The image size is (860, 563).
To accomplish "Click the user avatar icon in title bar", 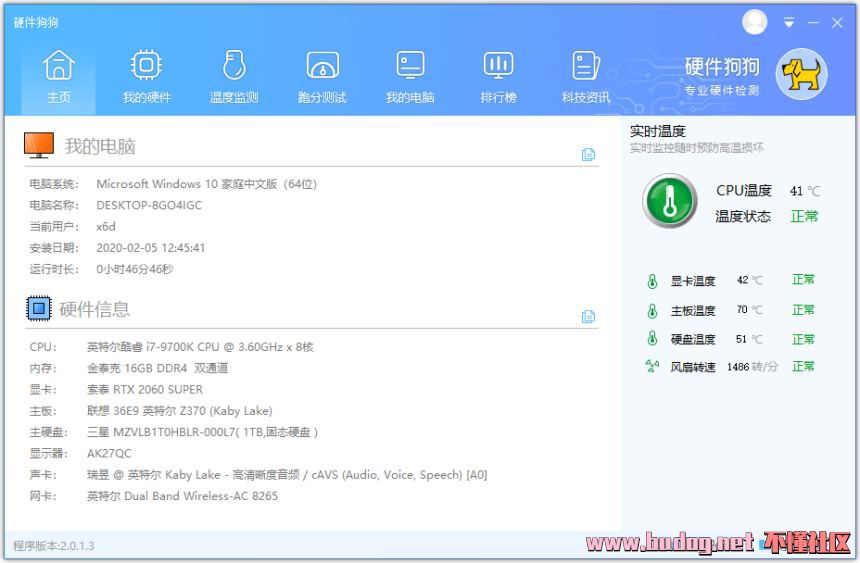I will tap(755, 22).
